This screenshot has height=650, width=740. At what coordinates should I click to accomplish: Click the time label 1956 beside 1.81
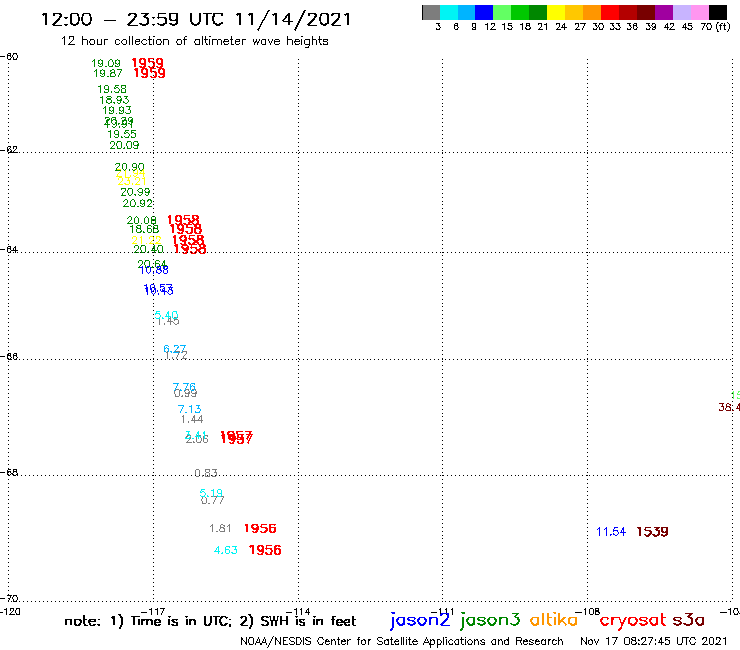coord(260,529)
